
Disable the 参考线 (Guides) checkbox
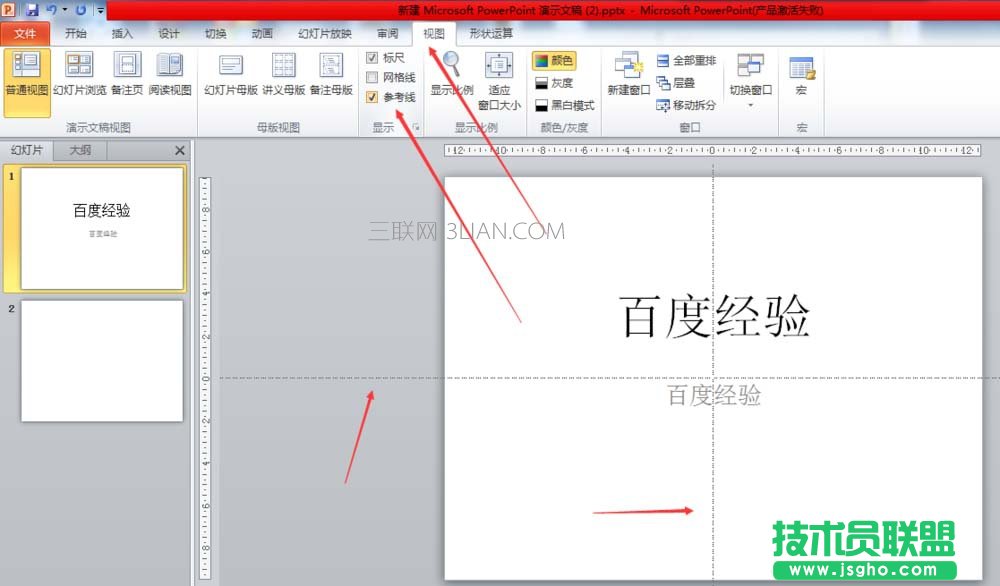[372, 95]
